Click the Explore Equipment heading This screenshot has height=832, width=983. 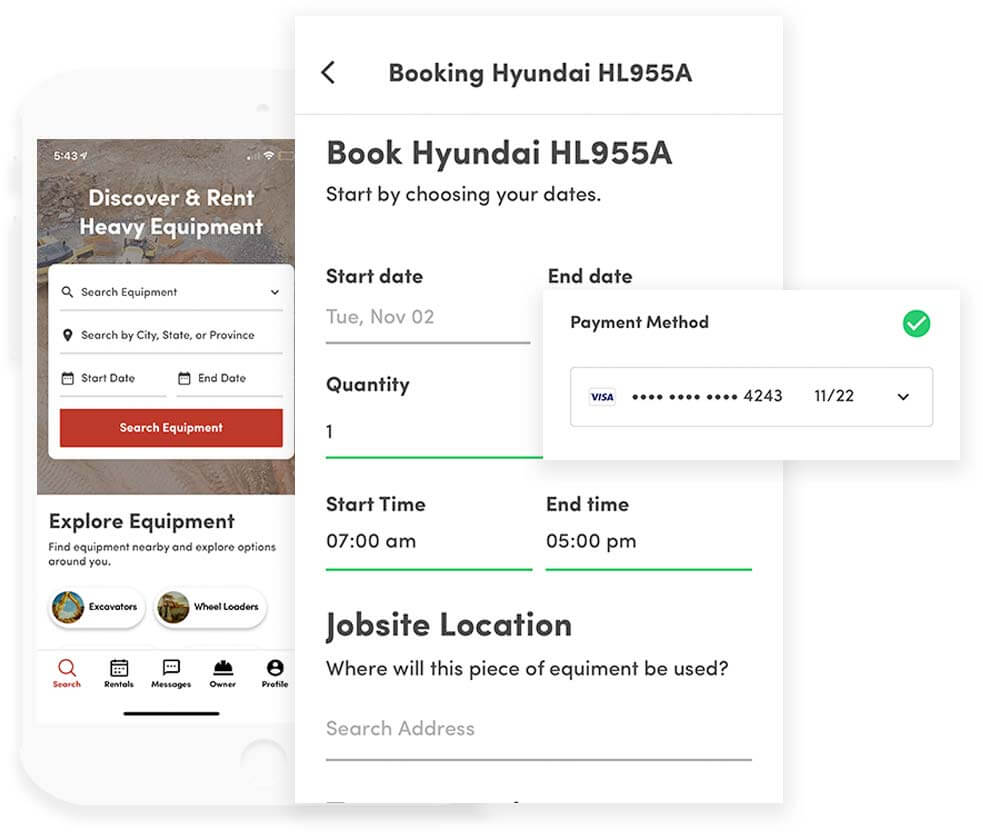point(142,522)
